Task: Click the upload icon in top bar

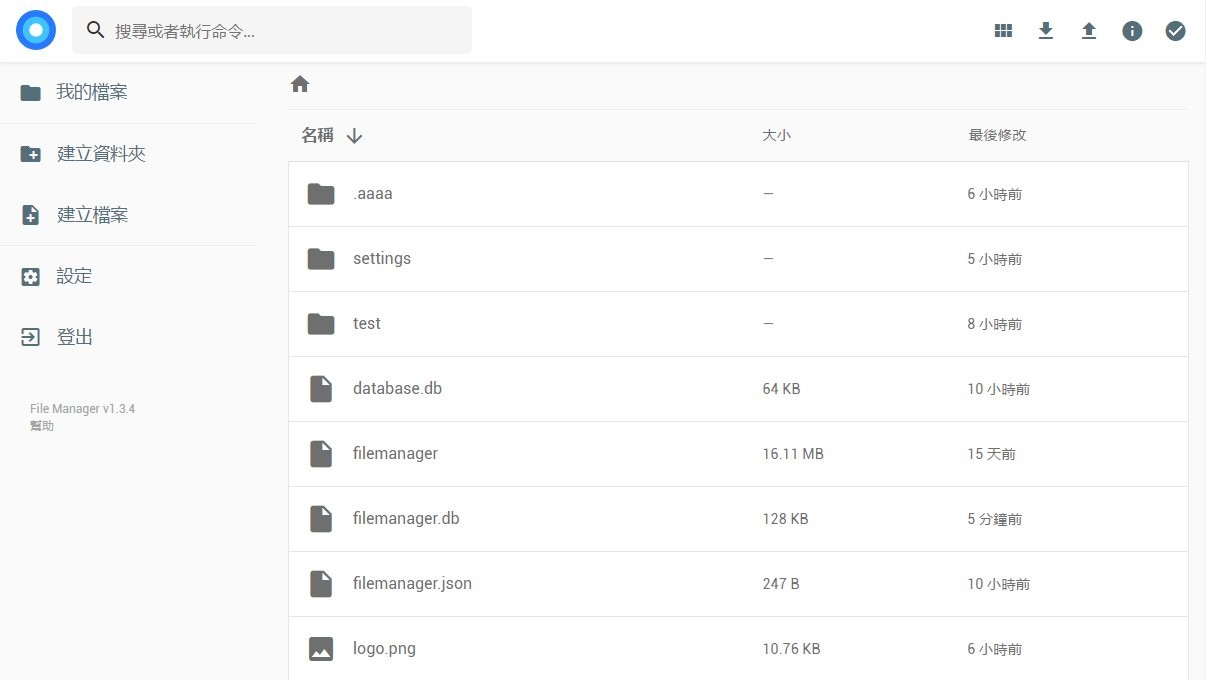Action: coord(1089,31)
